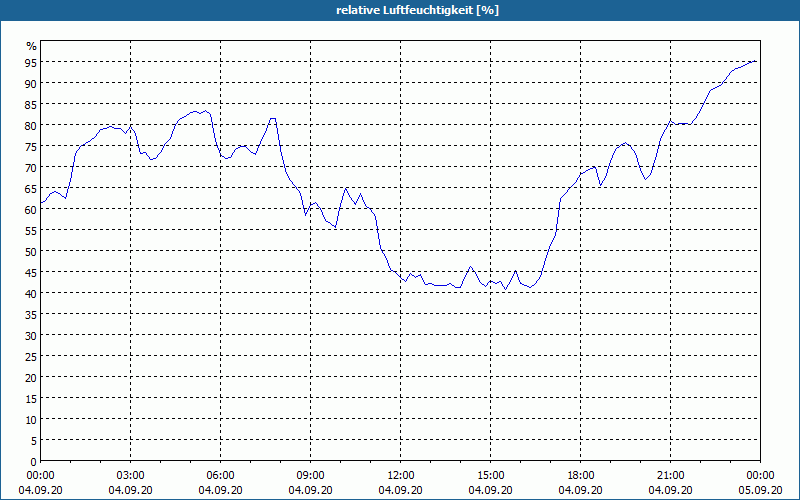
Task: Select the y-axis value 90
Action: pyautogui.click(x=31, y=83)
